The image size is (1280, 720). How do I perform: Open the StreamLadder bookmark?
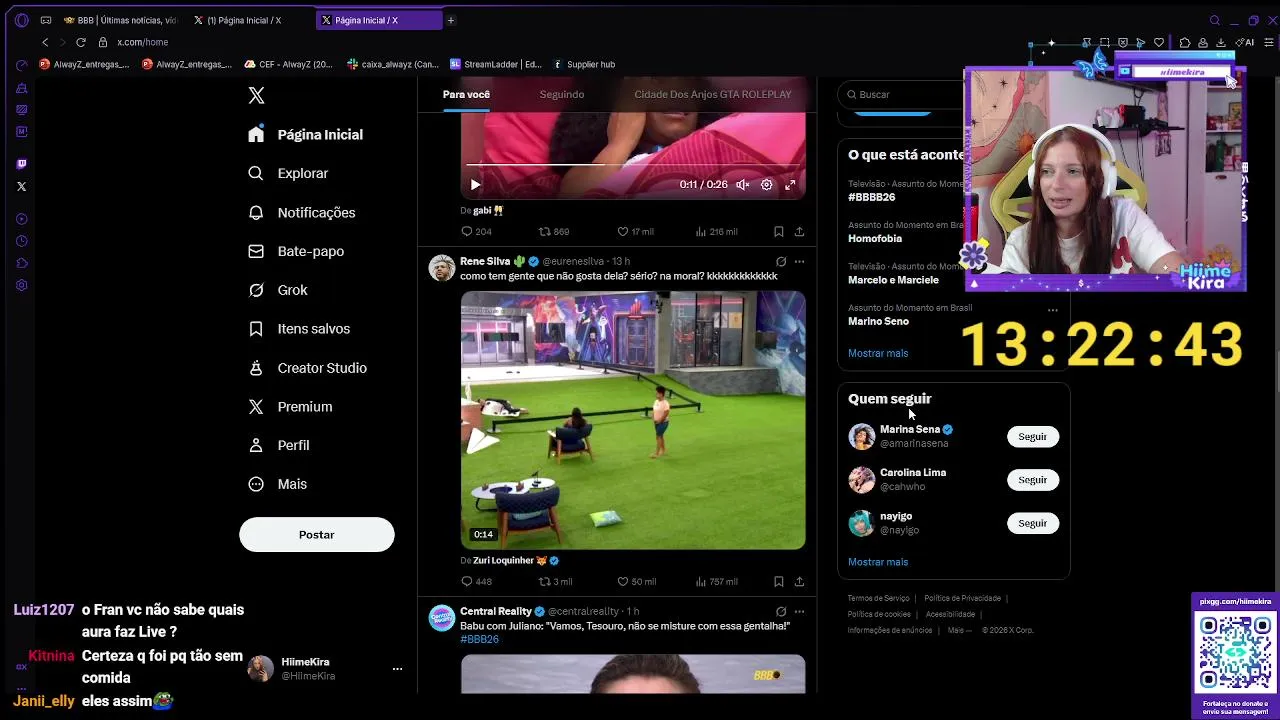[496, 64]
